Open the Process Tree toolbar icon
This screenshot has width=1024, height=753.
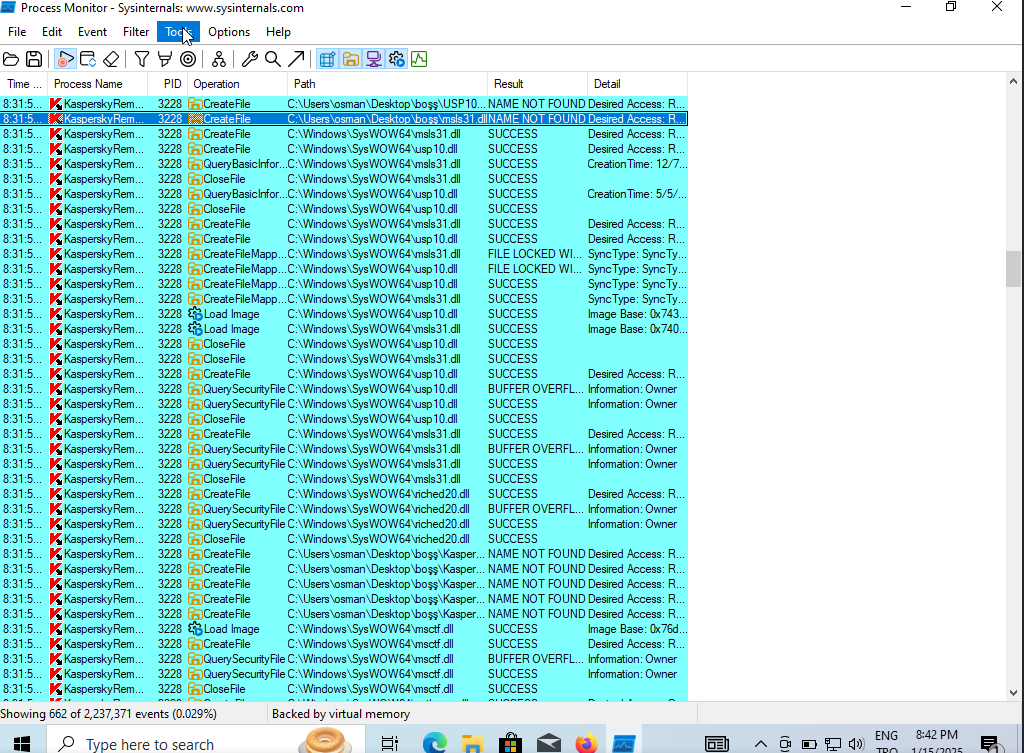(219, 59)
